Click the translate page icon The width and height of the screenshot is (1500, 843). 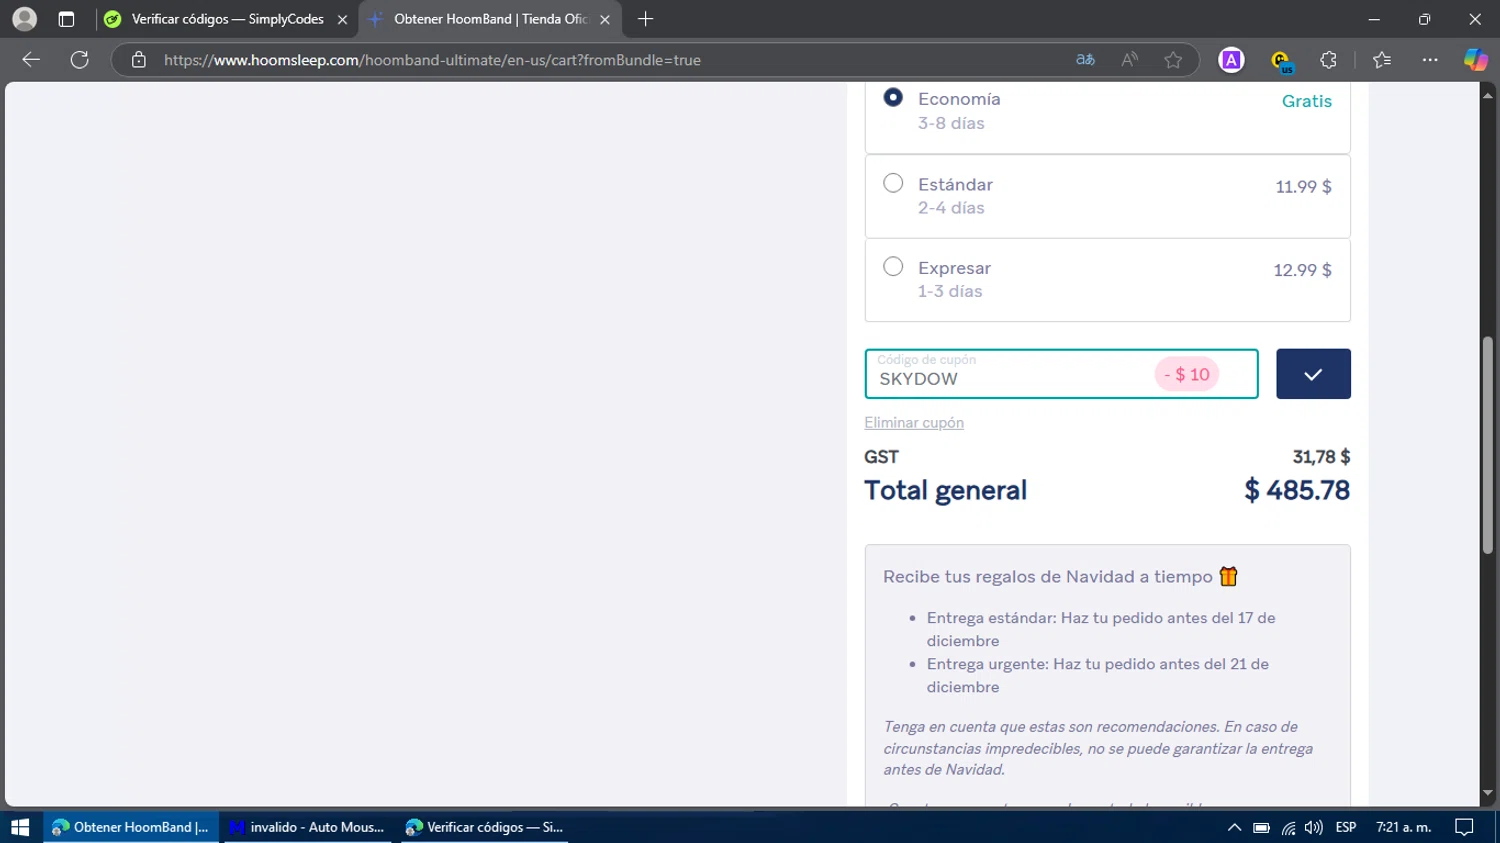1085,60
